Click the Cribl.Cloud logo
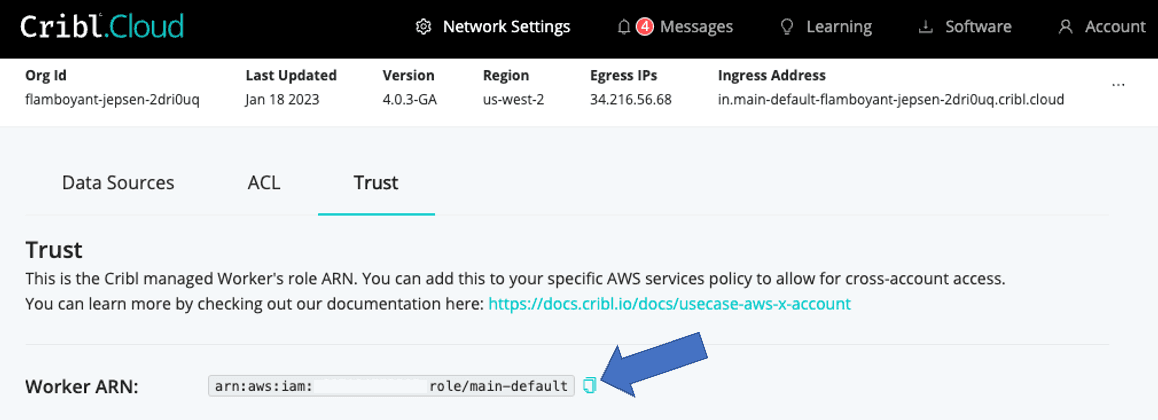 click(102, 27)
